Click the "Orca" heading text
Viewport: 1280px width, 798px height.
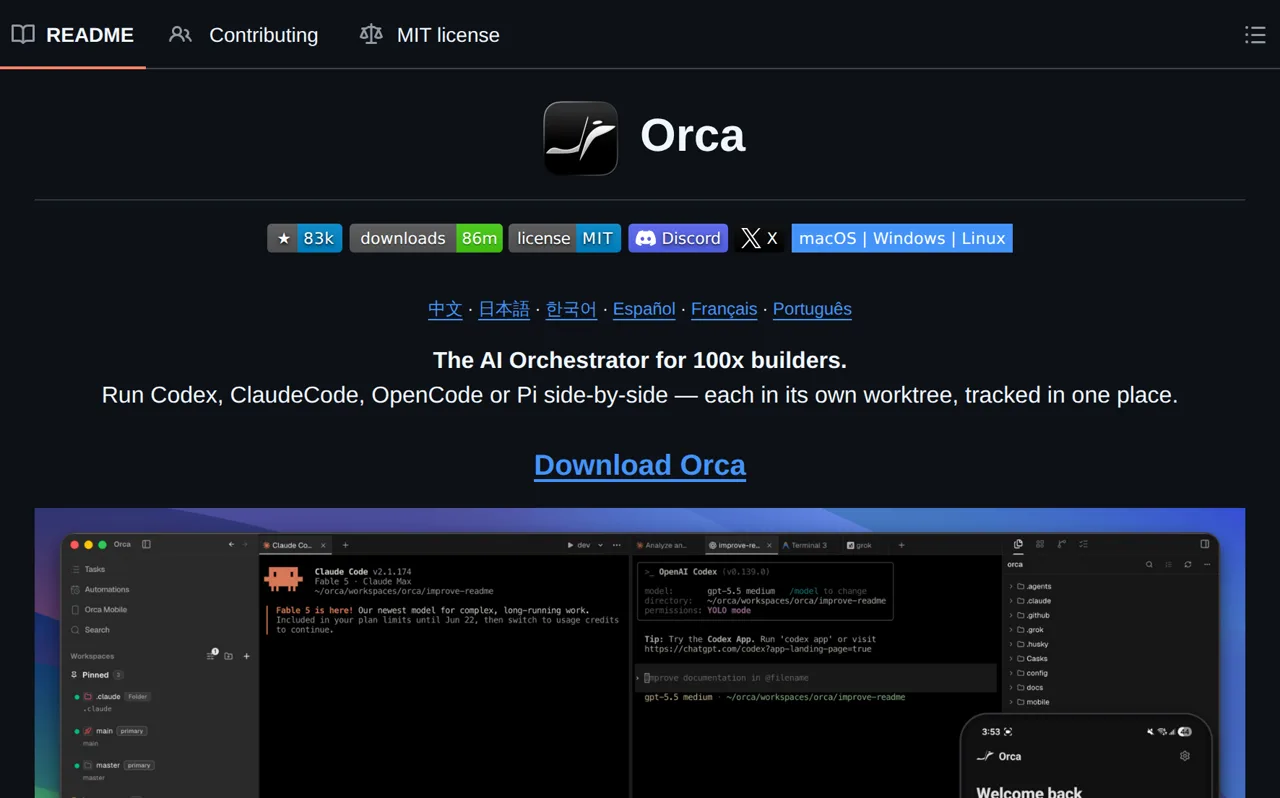click(x=693, y=136)
